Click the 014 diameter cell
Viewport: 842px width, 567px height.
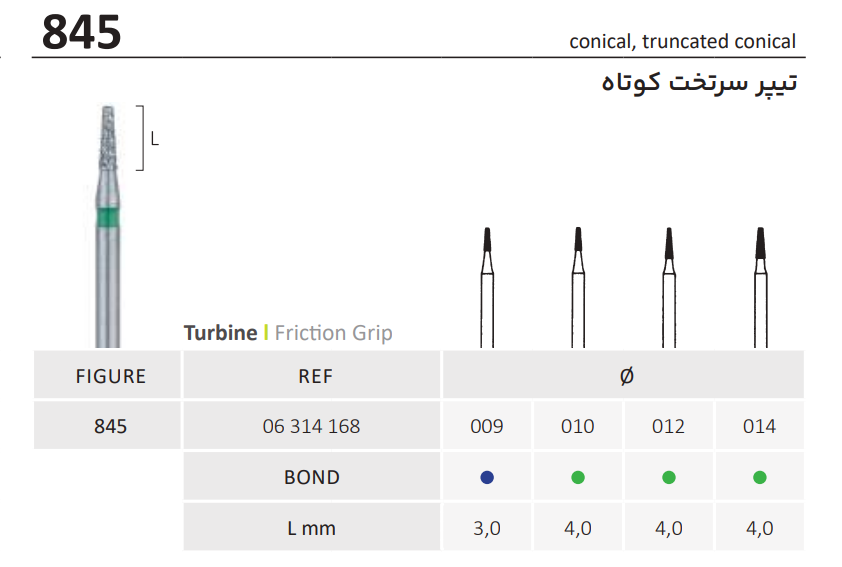click(x=760, y=425)
